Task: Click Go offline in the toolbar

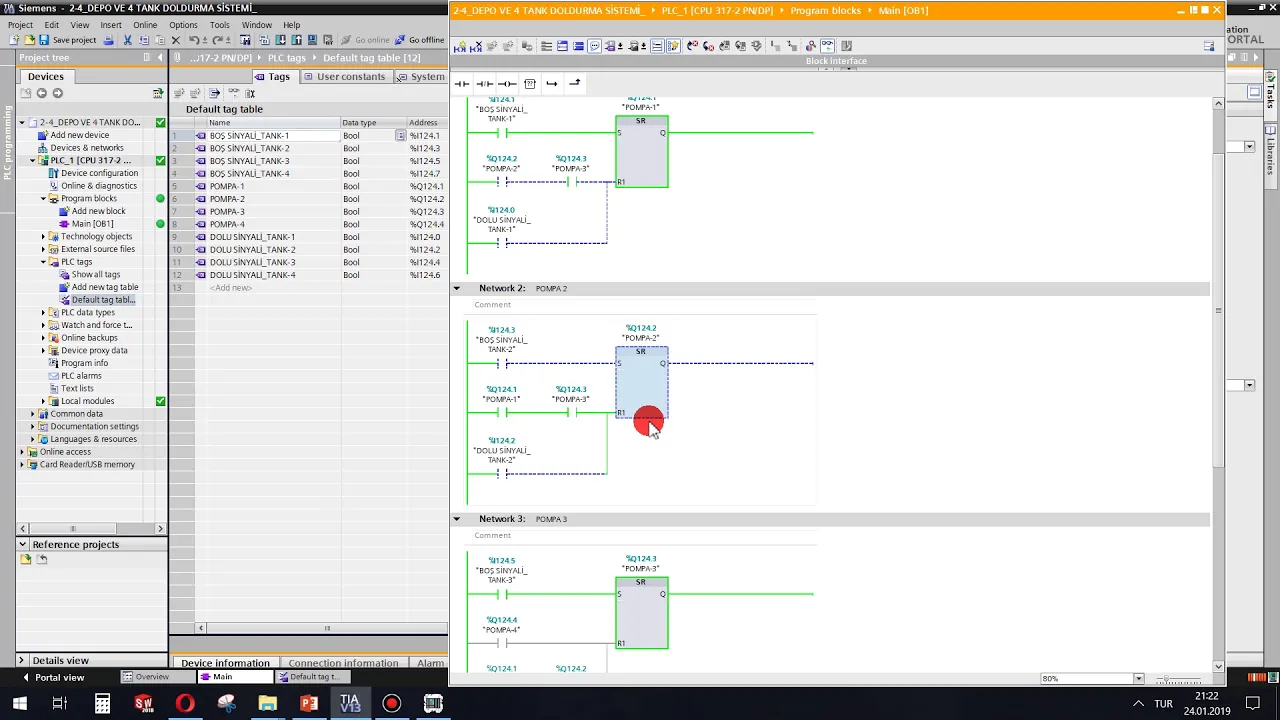Action: pos(419,40)
